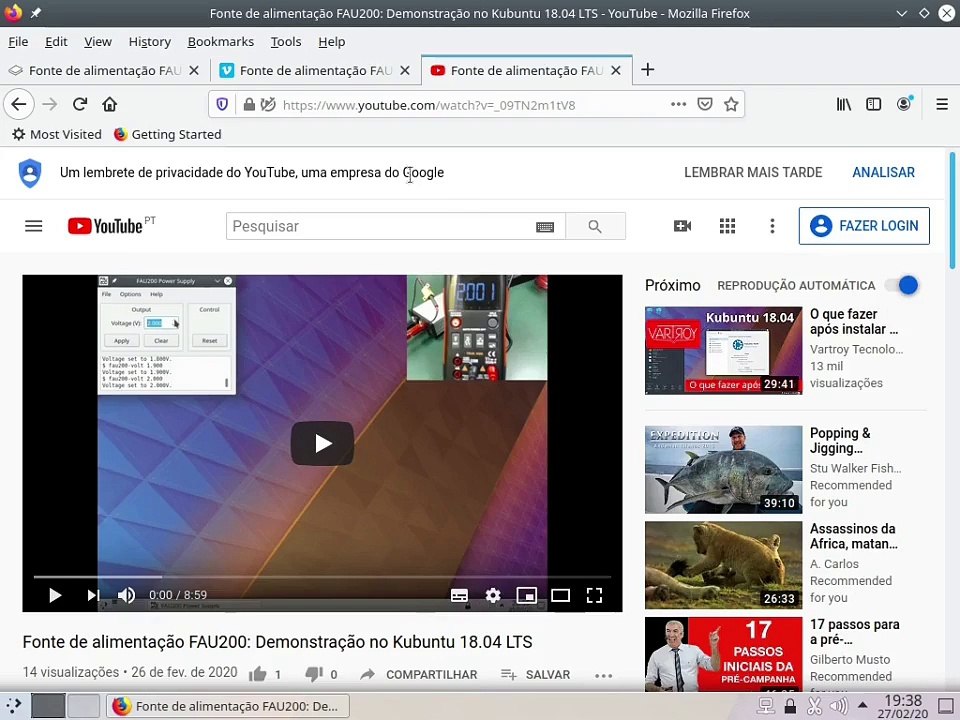Open Assassinos da Africa video title
Screen dimensions: 960x720
[853, 536]
